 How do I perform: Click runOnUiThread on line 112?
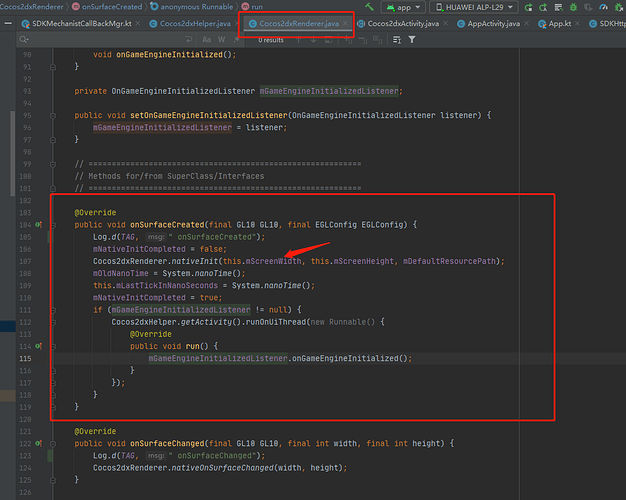click(x=275, y=322)
